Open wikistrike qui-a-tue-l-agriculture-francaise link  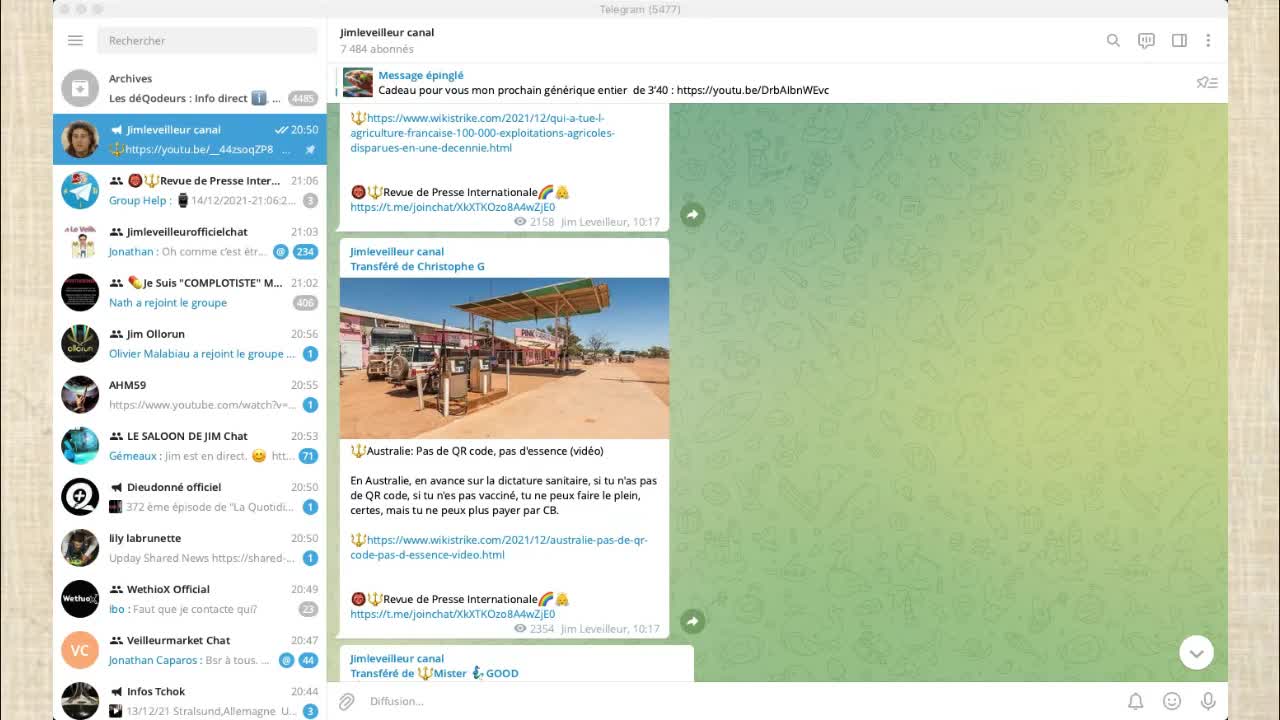tap(483, 132)
